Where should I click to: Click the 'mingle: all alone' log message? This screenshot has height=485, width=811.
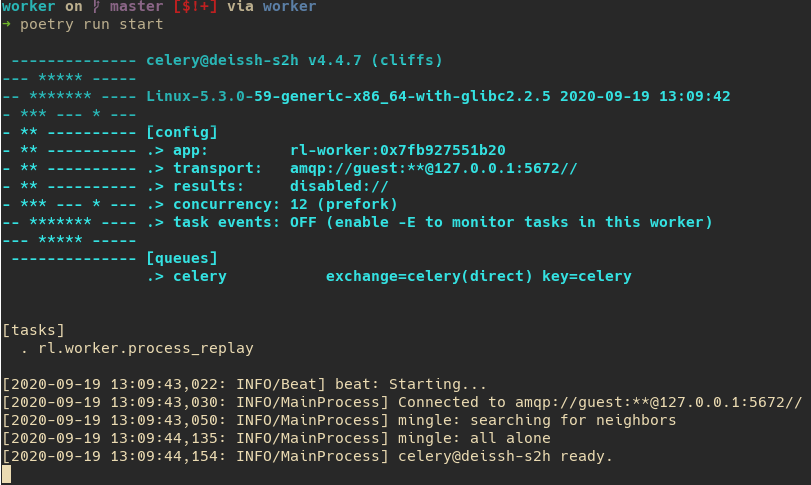[x=474, y=438]
